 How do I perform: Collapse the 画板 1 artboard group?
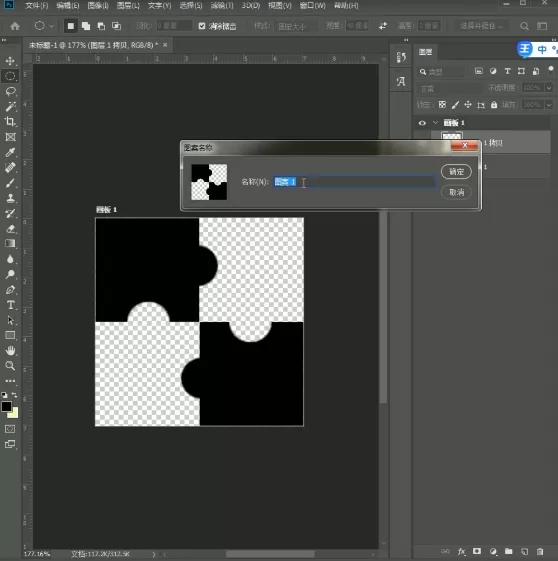[x=435, y=123]
